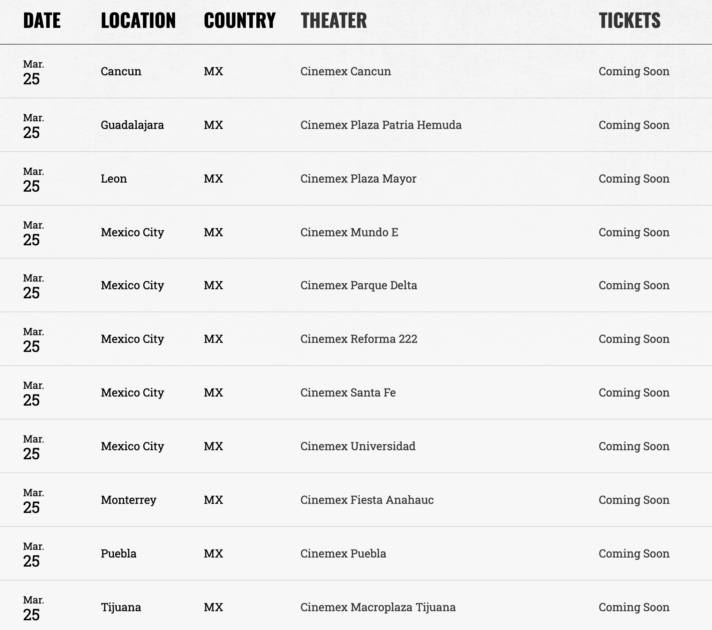Click Coming Soon for Cinemex Parque Delta
Screen dimensions: 712x630
tap(634, 286)
